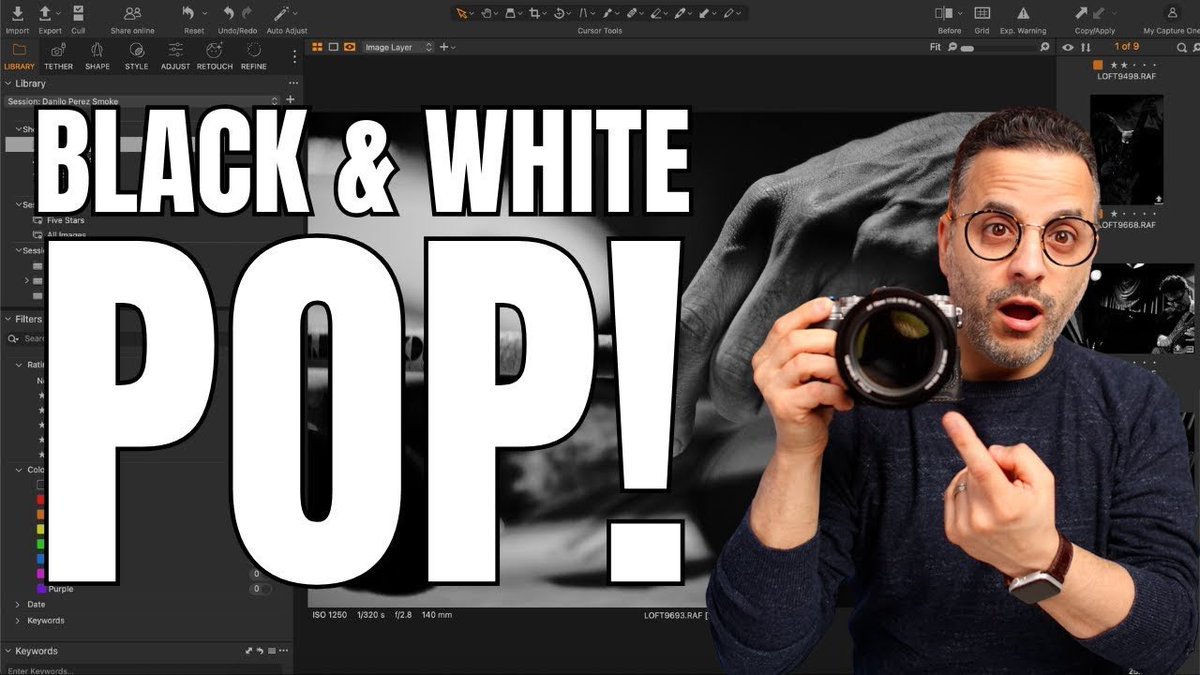Screen dimensions: 1200x675
Task: Collapse the Library panel
Action: [x=8, y=84]
